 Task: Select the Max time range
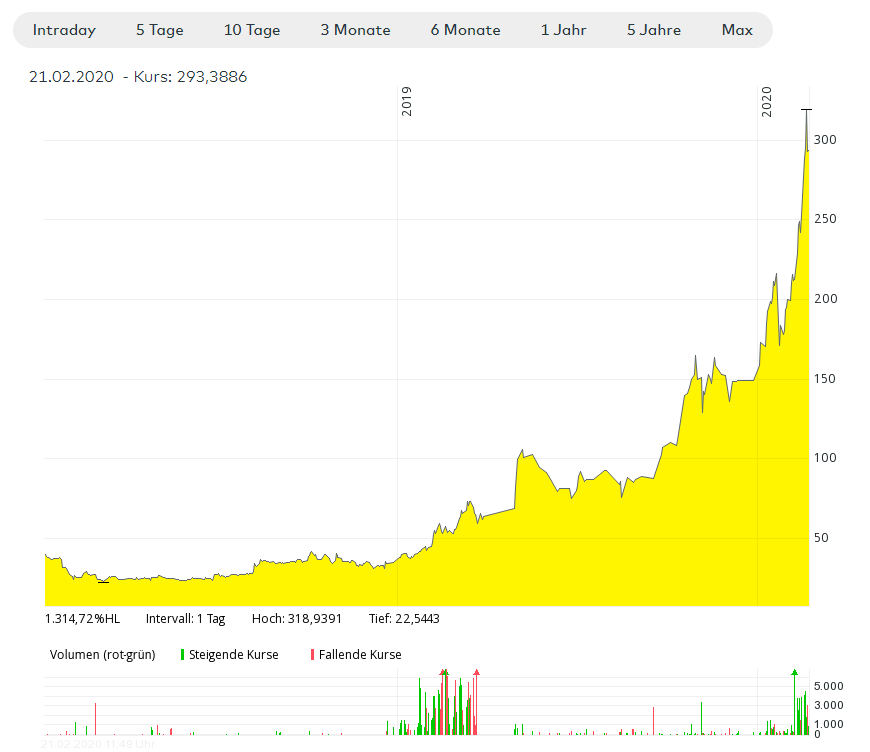pyautogui.click(x=737, y=30)
